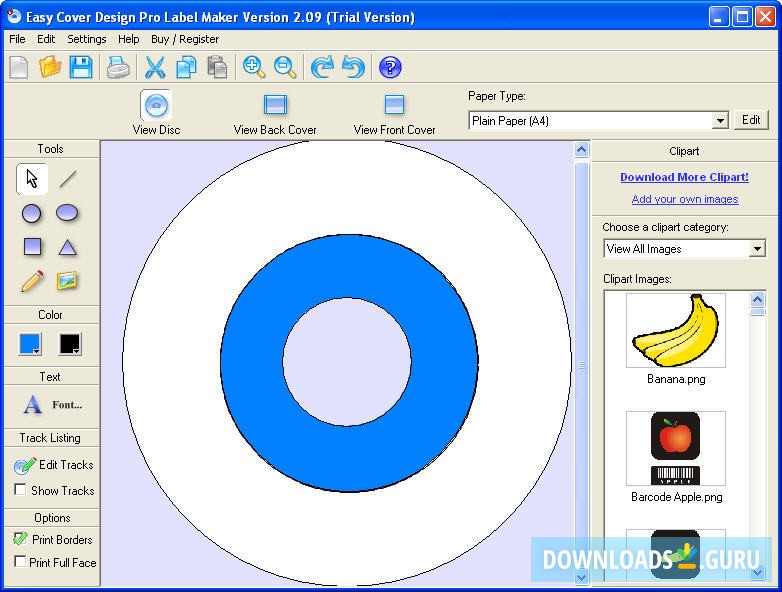The width and height of the screenshot is (782, 592).
Task: Open the black outline color dropdown
Action: pos(70,344)
